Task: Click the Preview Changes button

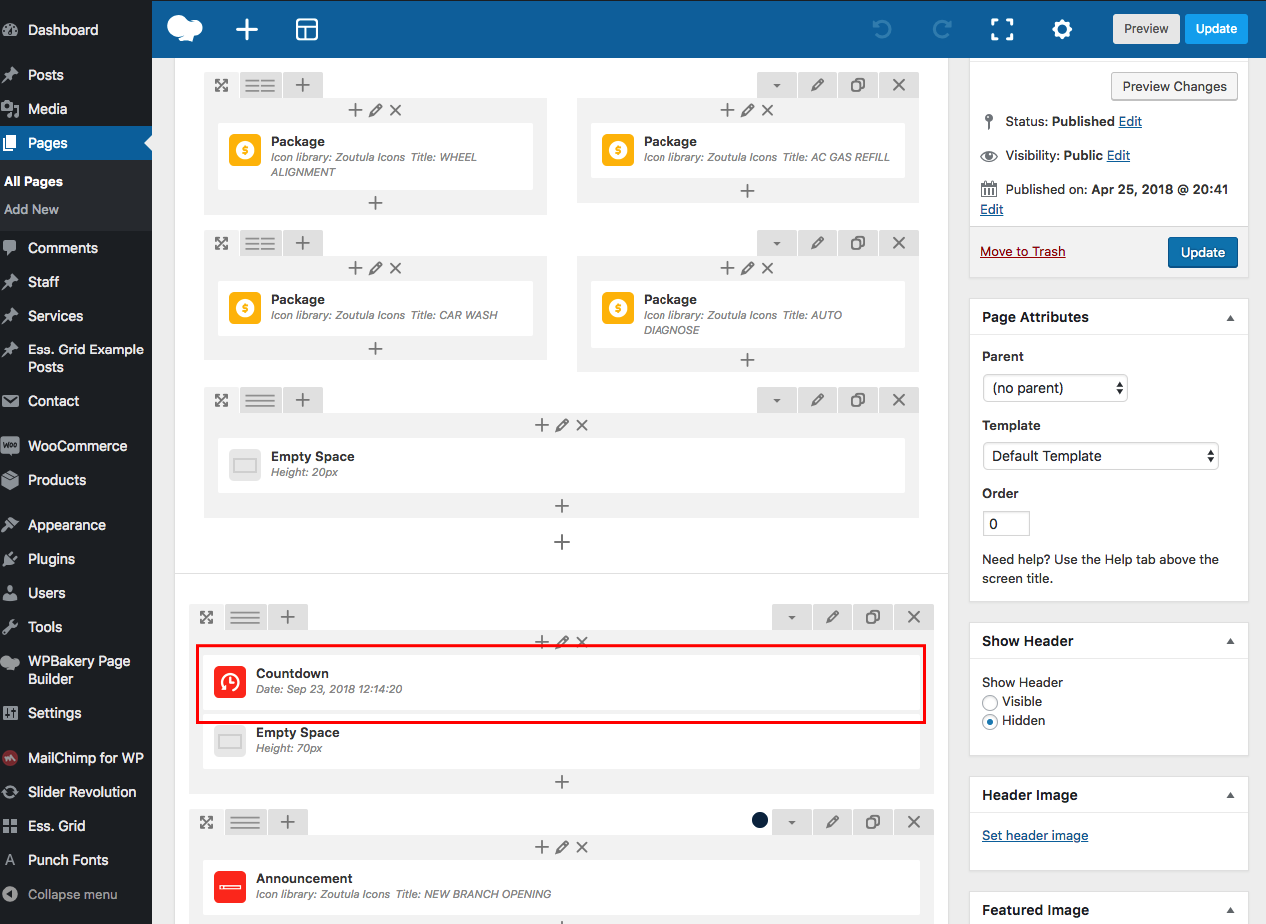Action: (1174, 86)
